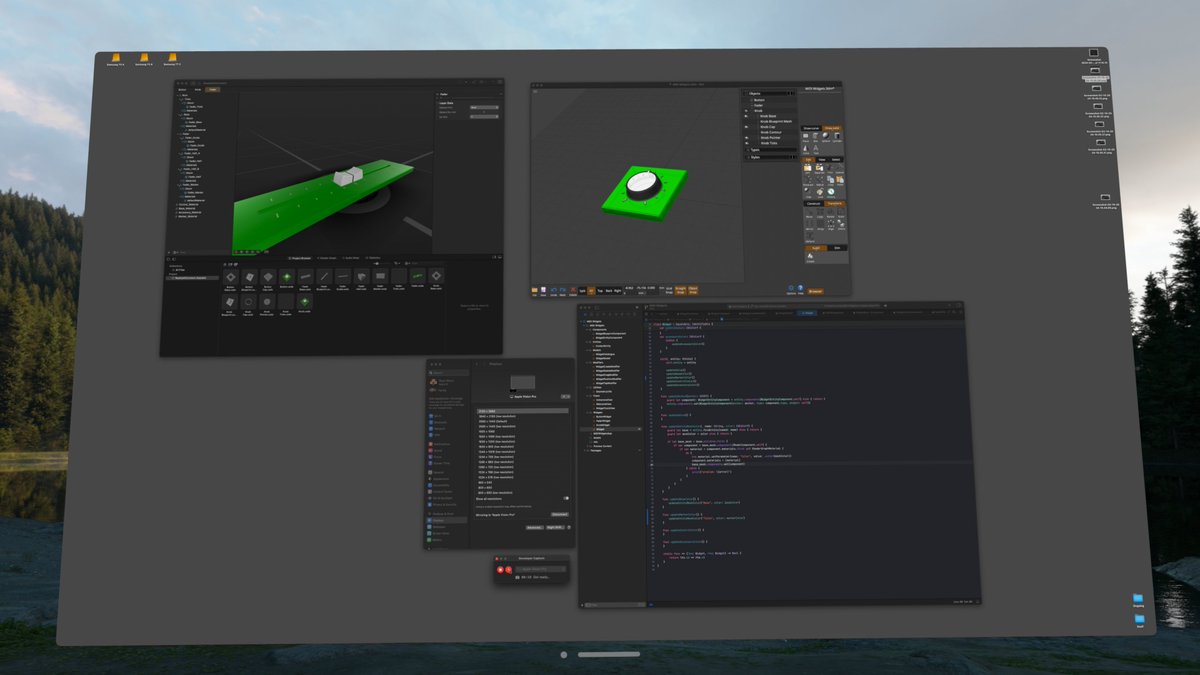The image size is (1200, 675).
Task: Click the Browser button in 3D modeler
Action: pyautogui.click(x=815, y=290)
